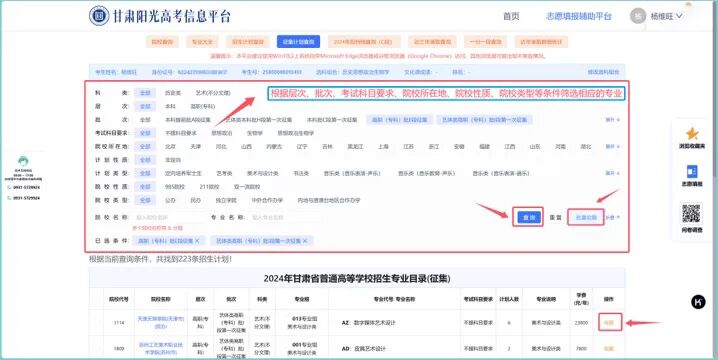The height and width of the screenshot is (360, 718).
Task: Choose 公办 in 院校类型 filter
Action: [x=170, y=200]
